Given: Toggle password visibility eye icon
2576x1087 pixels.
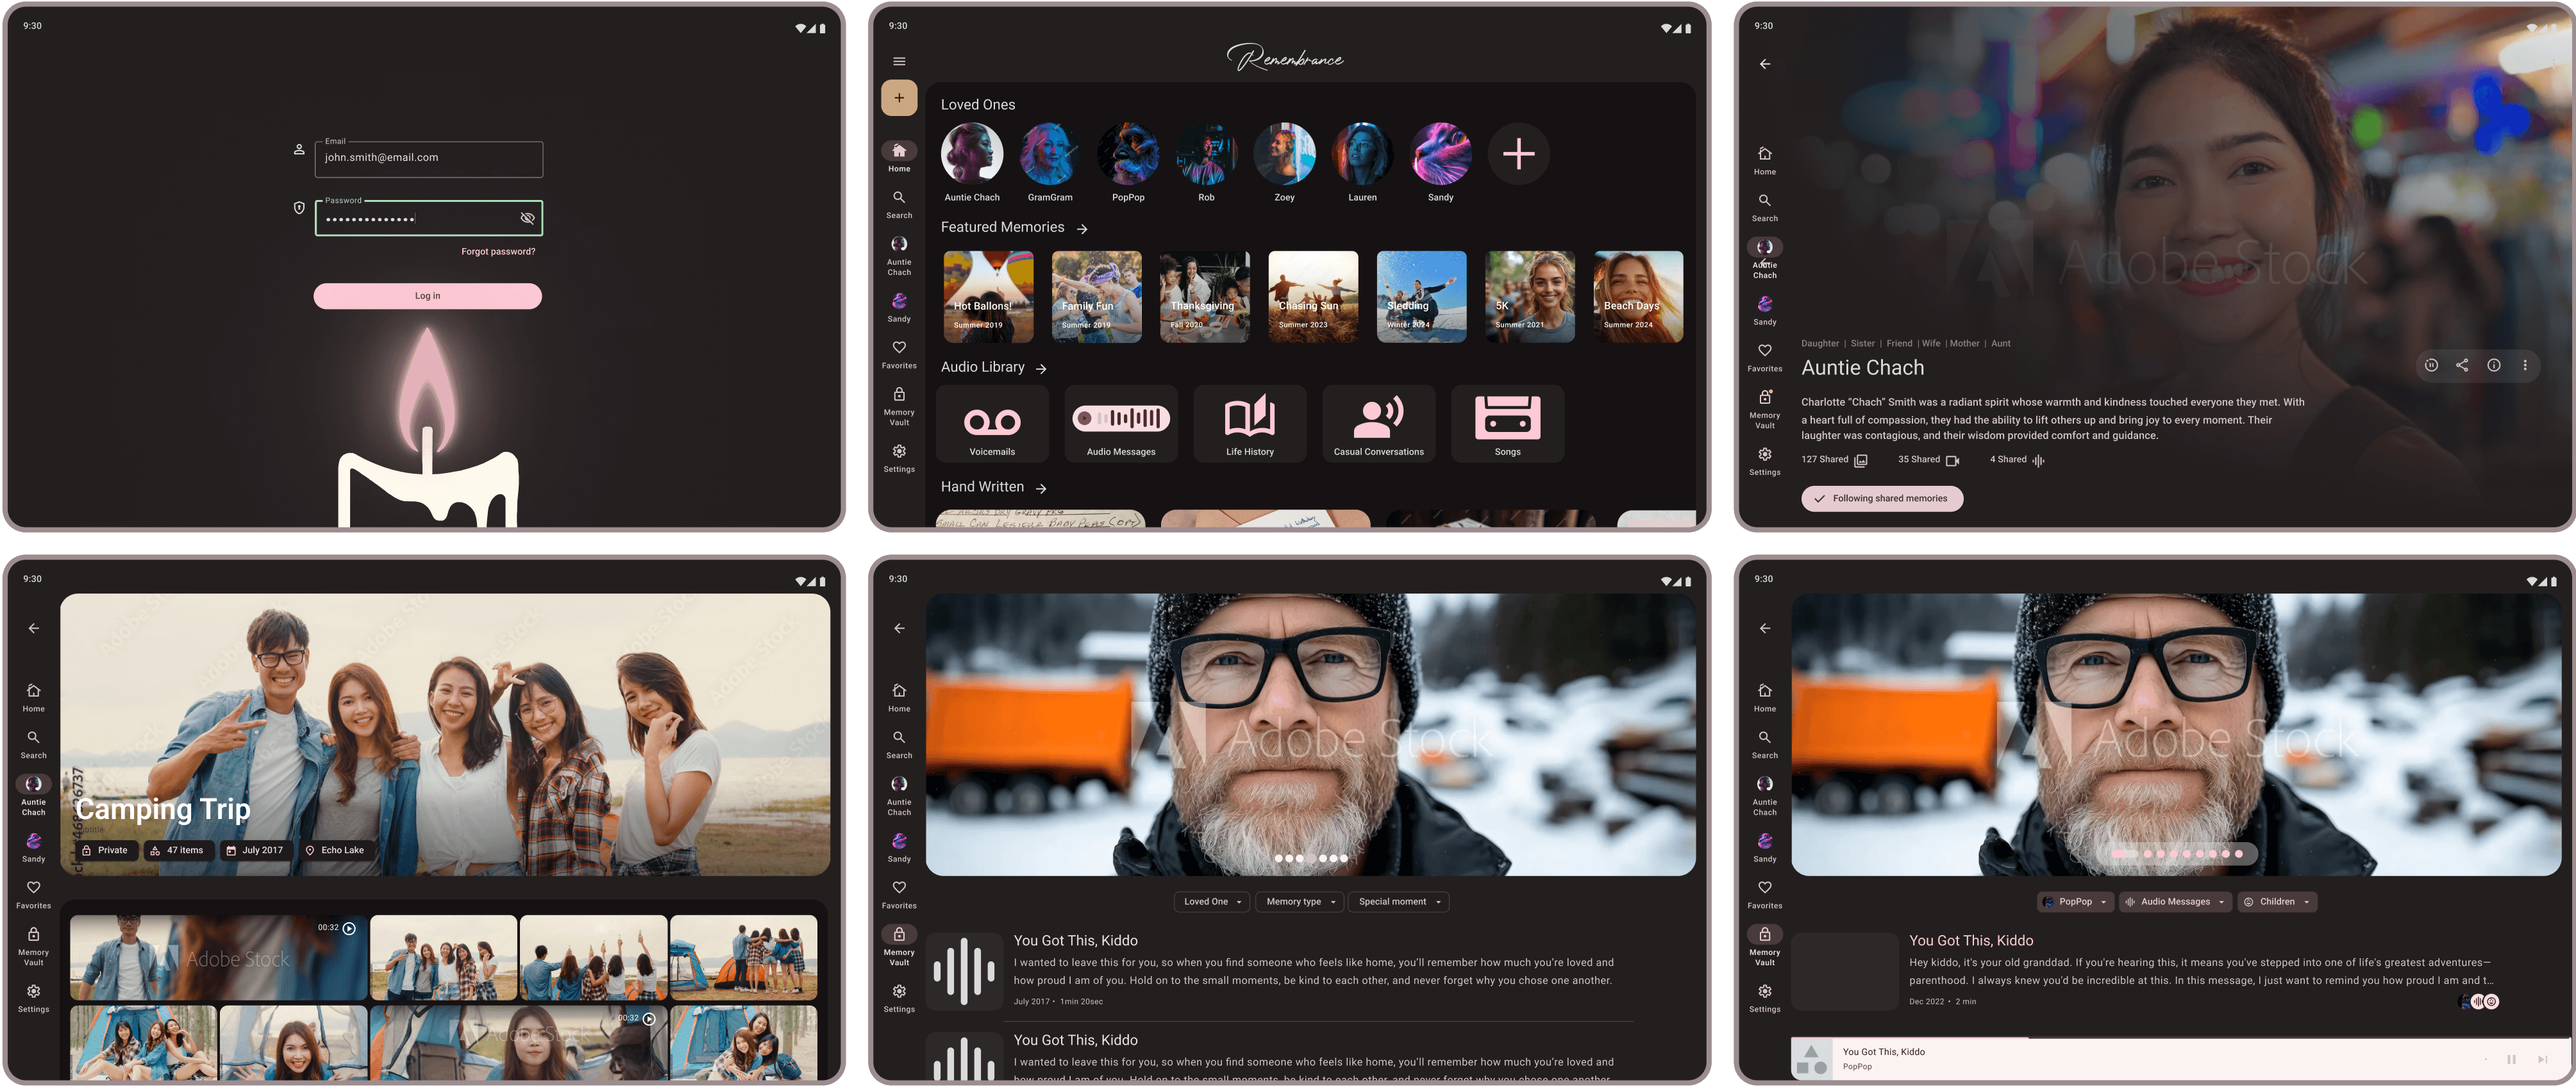Looking at the screenshot, I should click(527, 218).
